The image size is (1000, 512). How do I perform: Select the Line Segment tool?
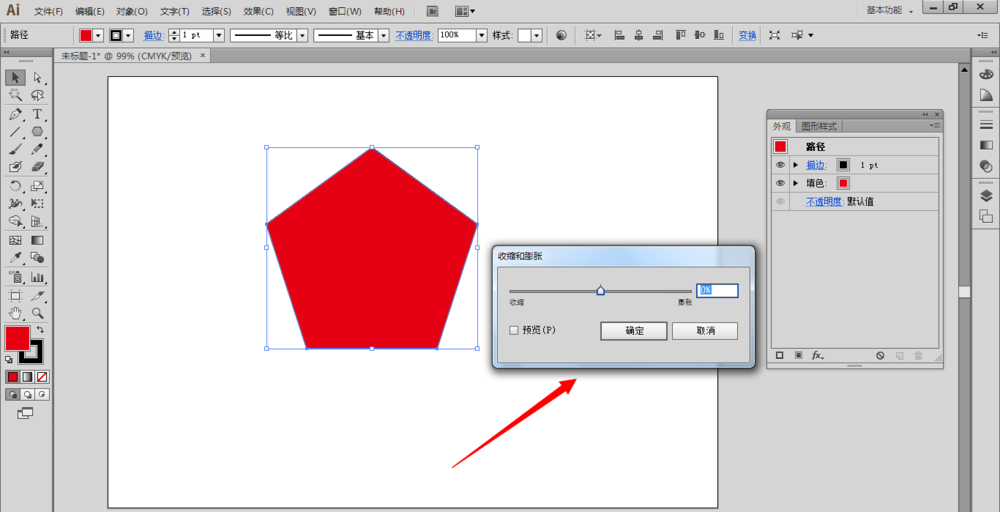tap(16, 132)
